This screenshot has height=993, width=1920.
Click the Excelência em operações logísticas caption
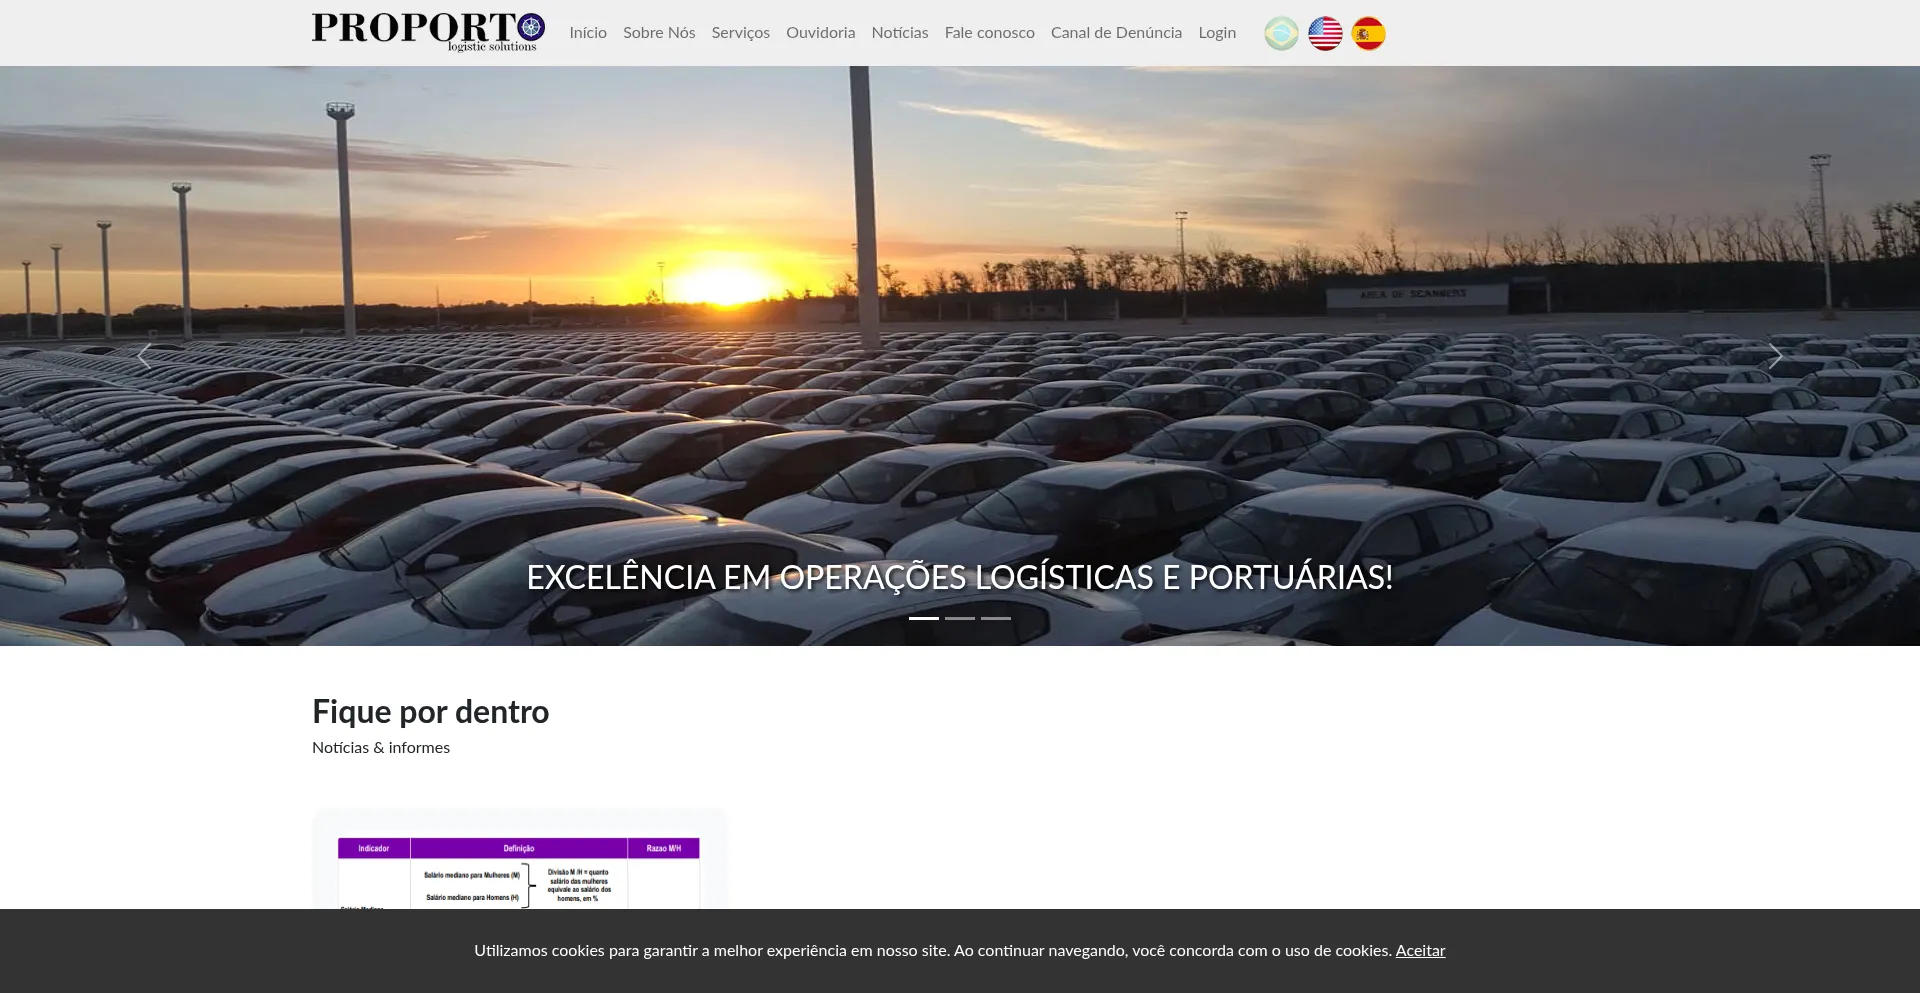(x=960, y=577)
